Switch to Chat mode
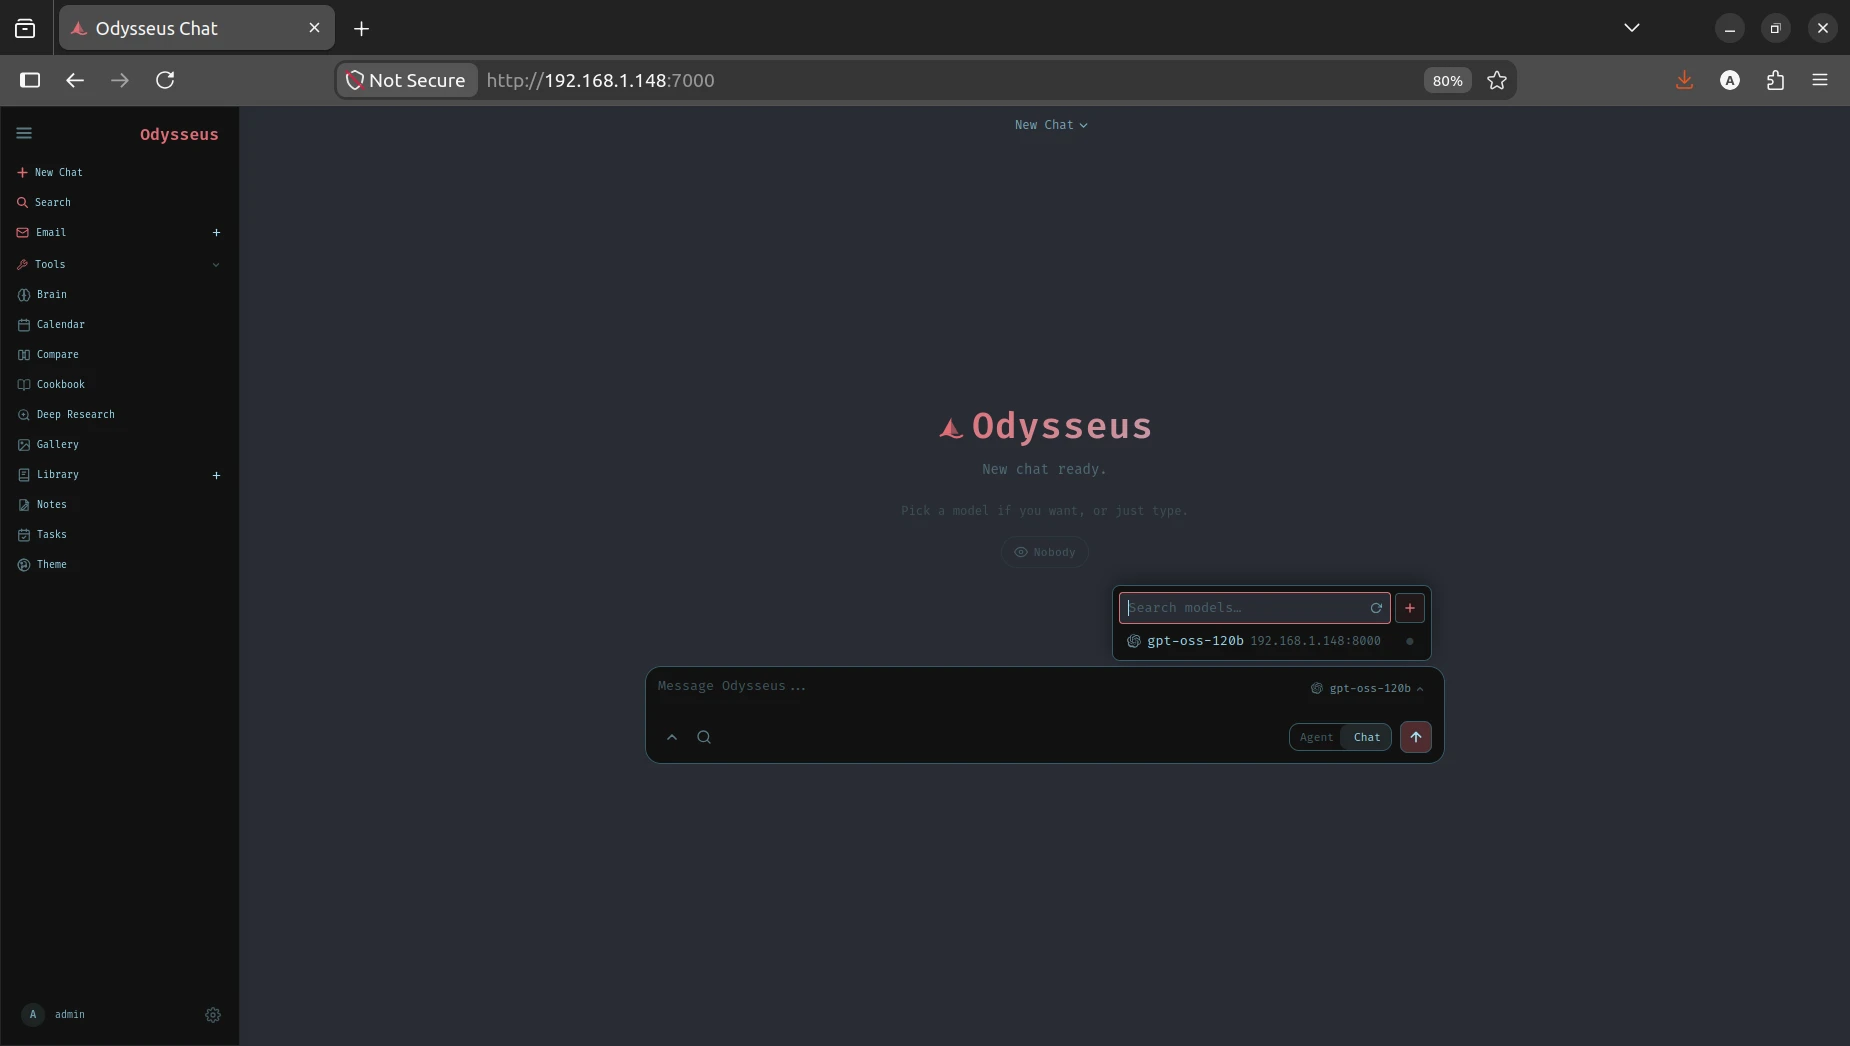The image size is (1850, 1046). 1367,737
